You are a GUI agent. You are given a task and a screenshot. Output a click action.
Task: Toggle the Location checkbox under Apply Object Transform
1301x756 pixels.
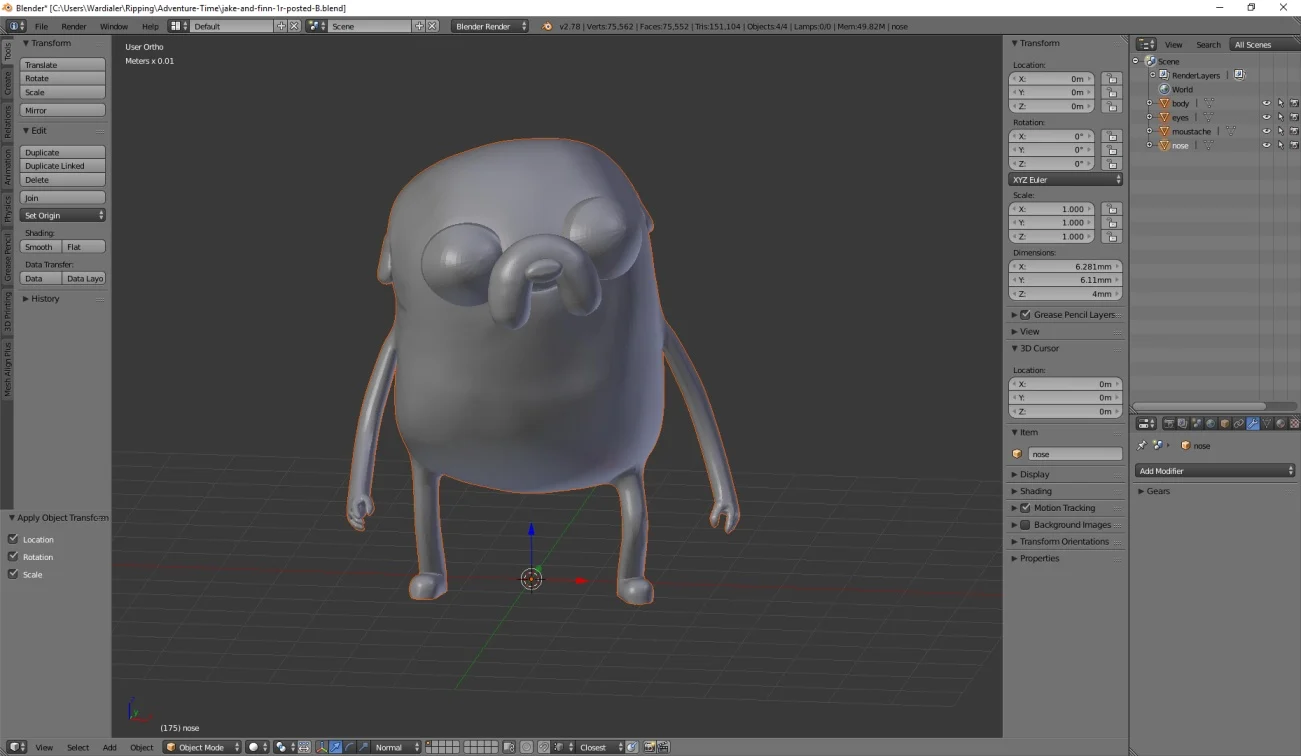[13, 539]
